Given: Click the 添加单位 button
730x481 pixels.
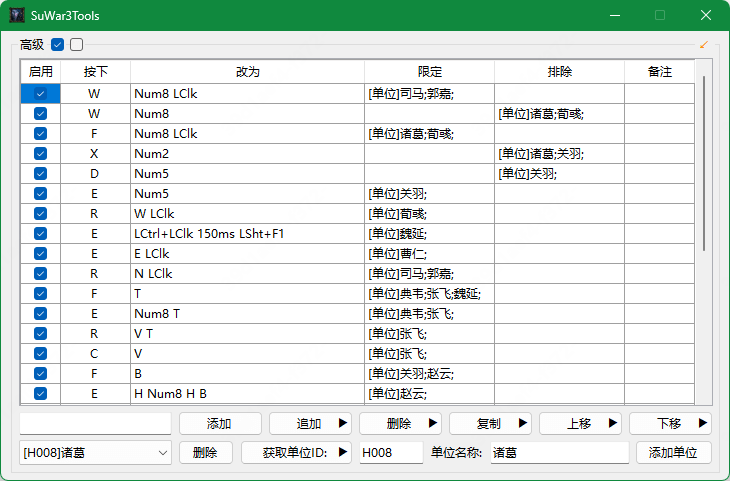Looking at the screenshot, I should pos(679,453).
